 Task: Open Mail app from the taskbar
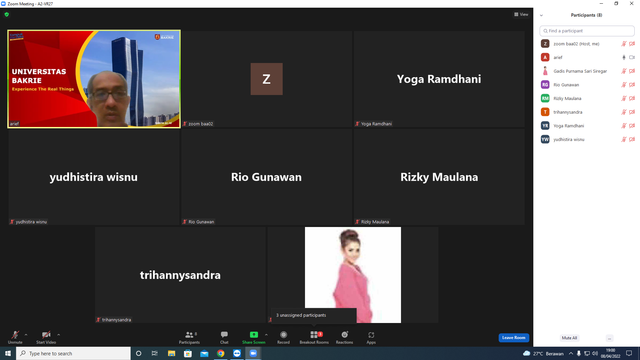pyautogui.click(x=204, y=353)
